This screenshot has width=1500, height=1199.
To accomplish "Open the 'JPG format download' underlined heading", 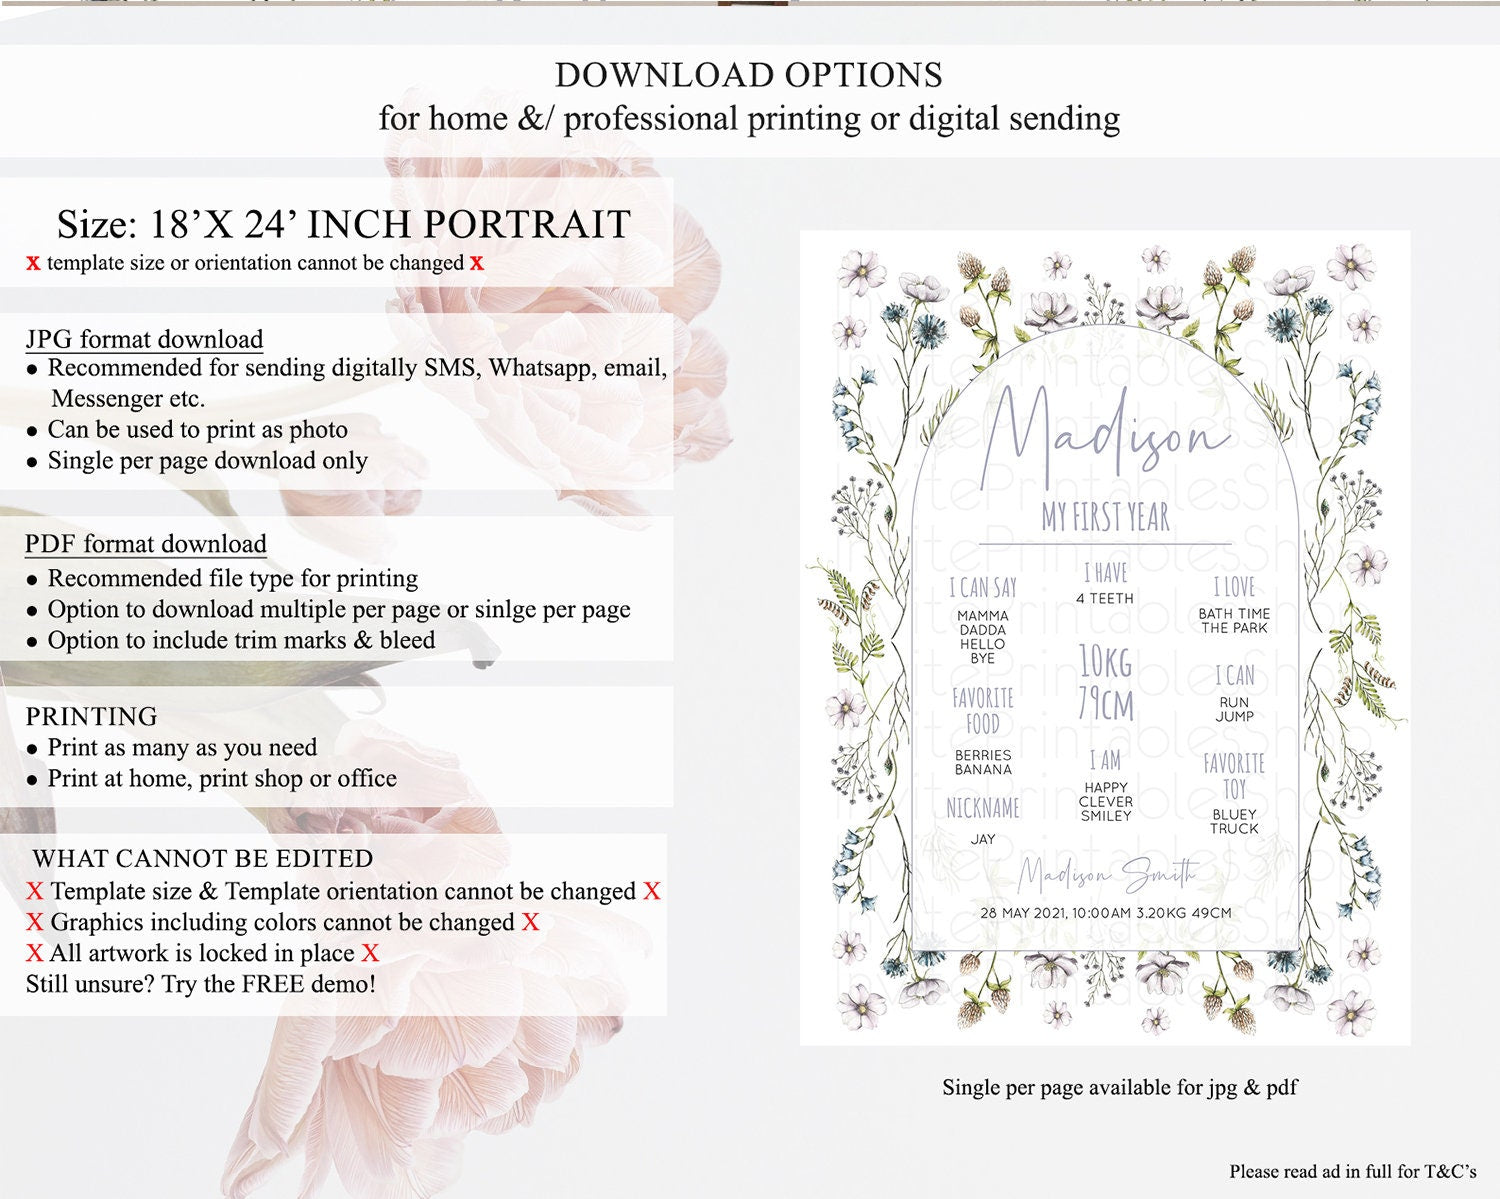I will coord(145,340).
